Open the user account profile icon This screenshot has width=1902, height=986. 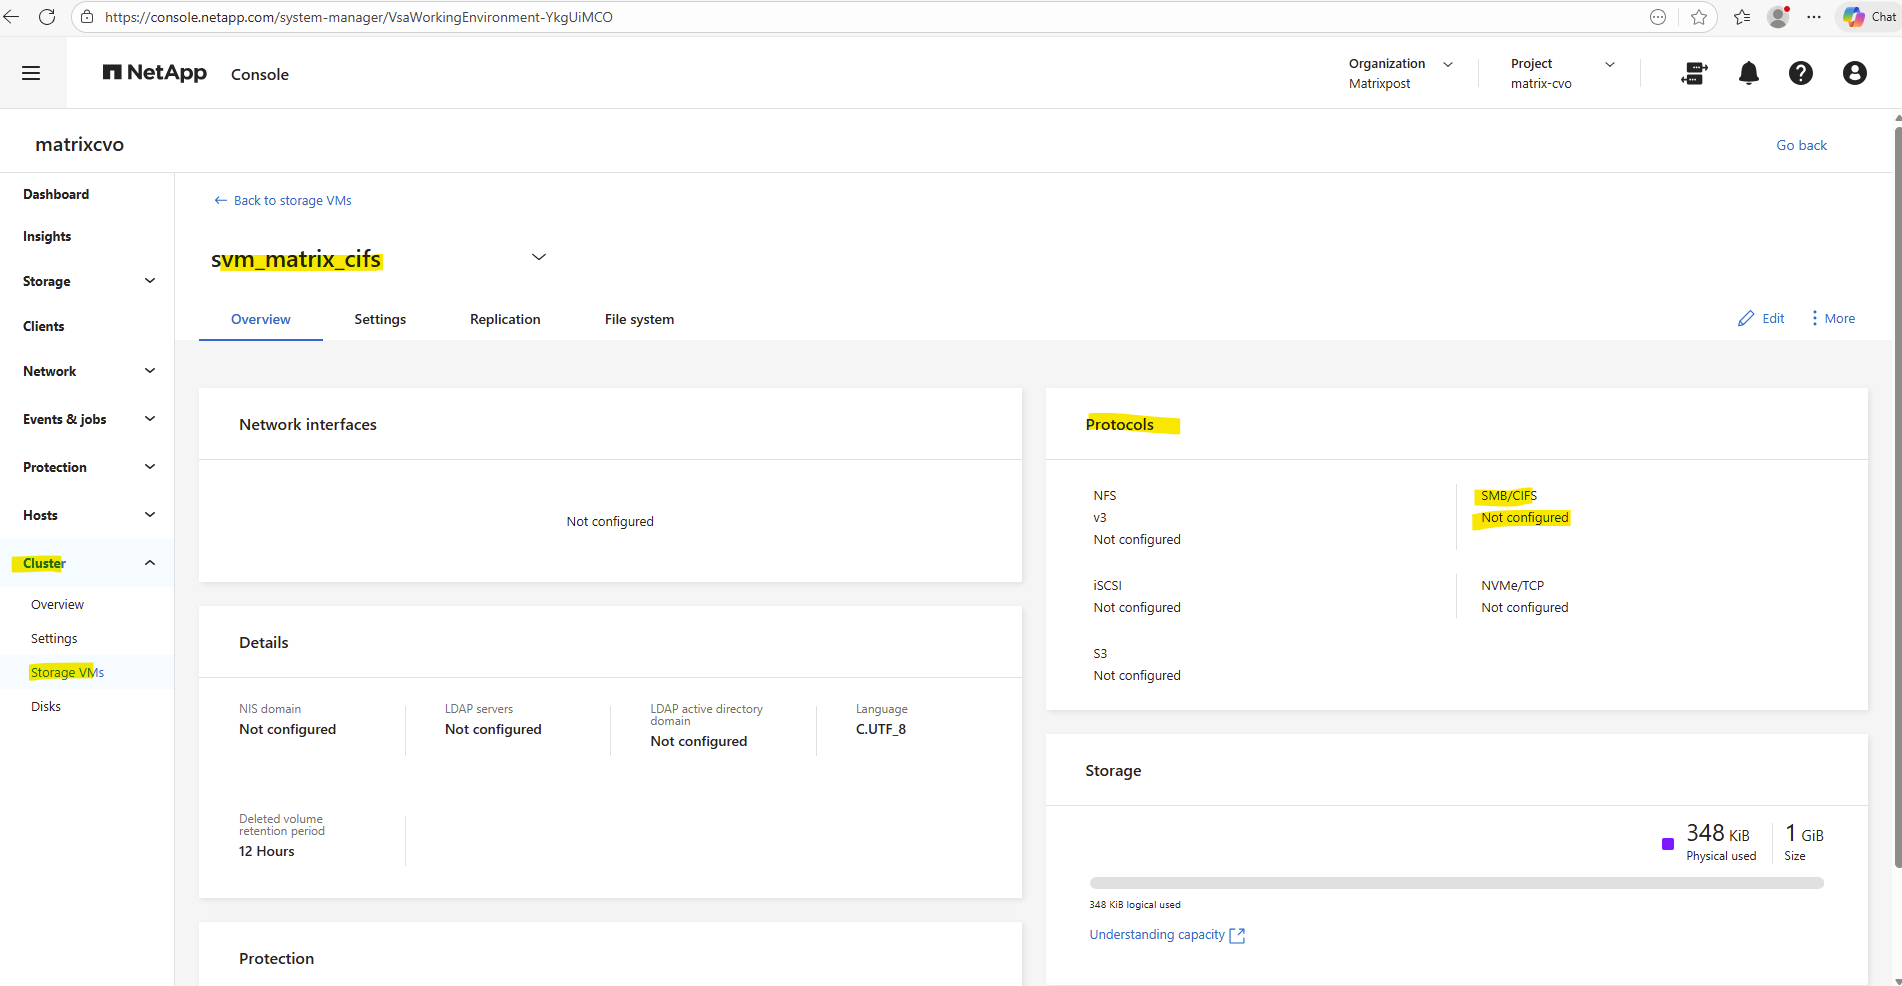[1854, 73]
